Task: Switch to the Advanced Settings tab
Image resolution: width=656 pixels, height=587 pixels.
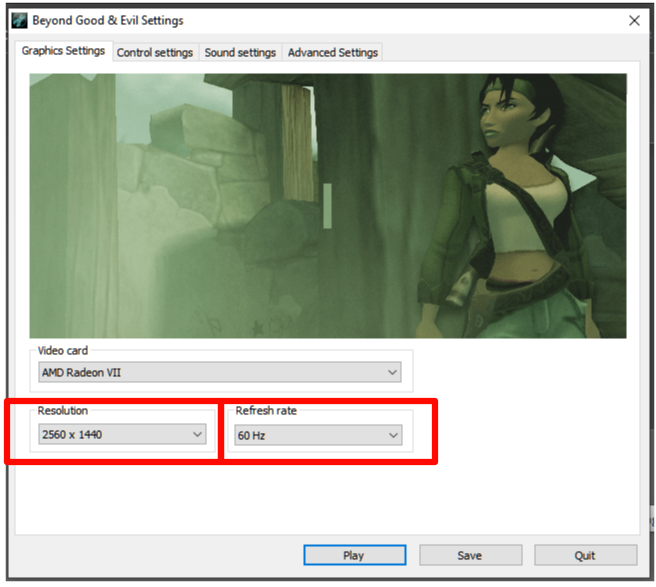Action: coord(333,53)
